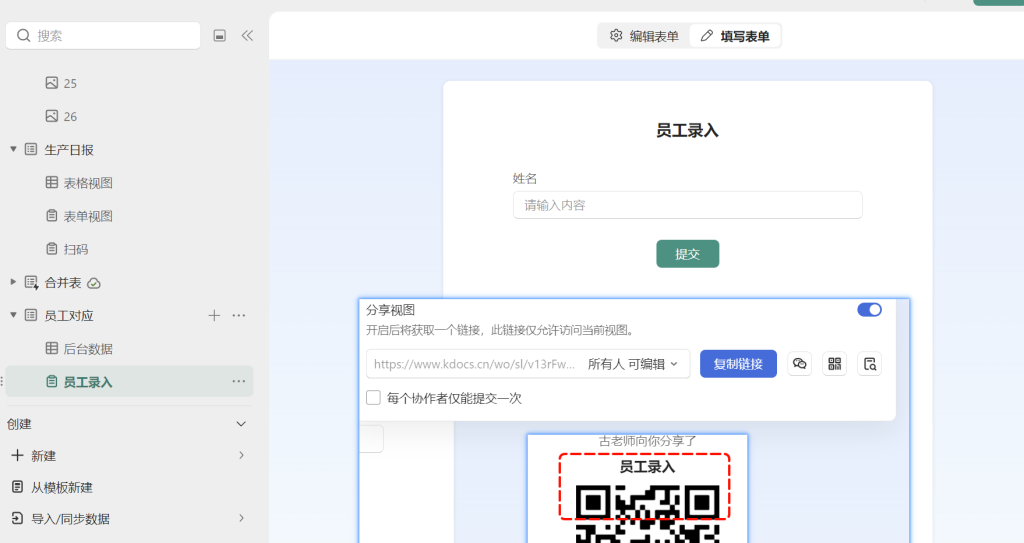Open more options for 员工录入 view
Screen dimensions: 1024x543
pyautogui.click(x=239, y=382)
